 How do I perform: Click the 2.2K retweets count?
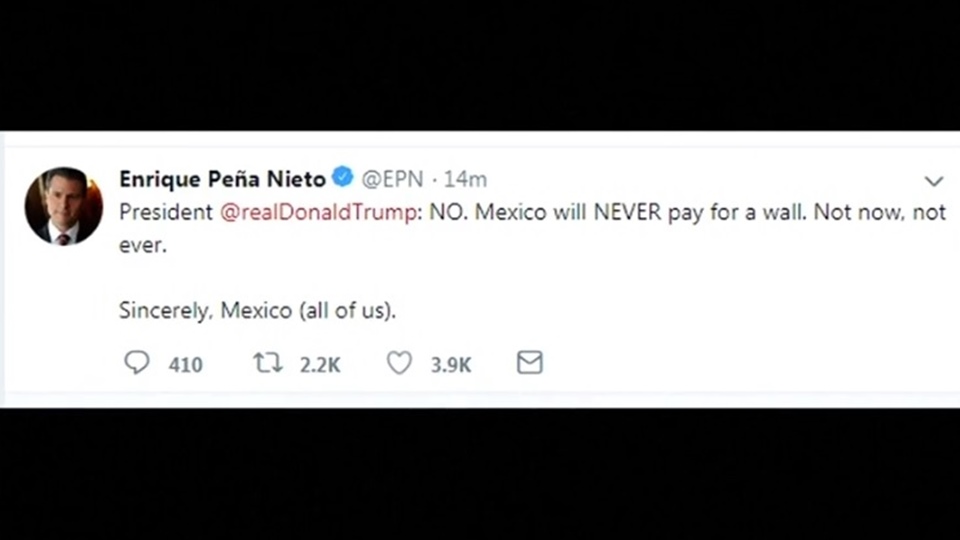coord(320,365)
